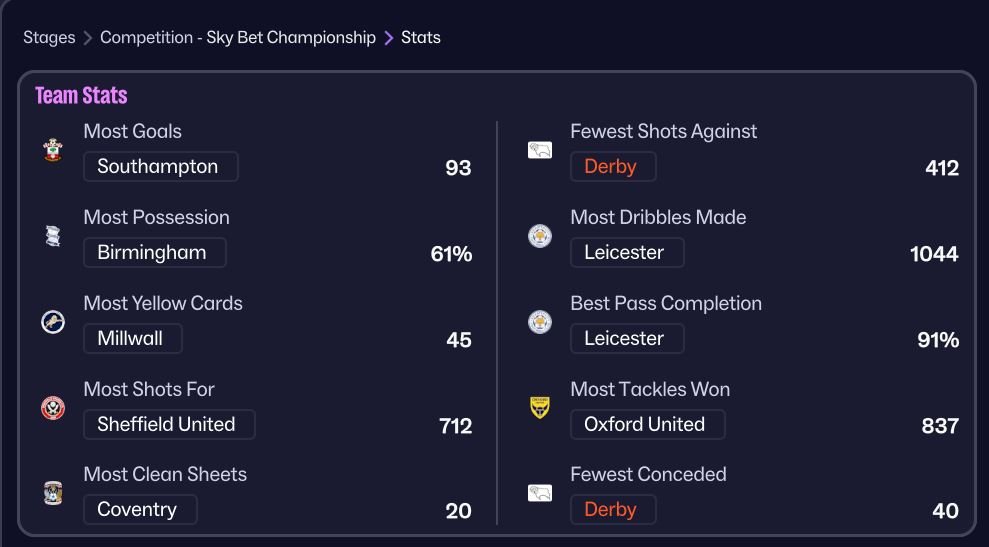
Task: Click the Team Stats panel heading
Action: (81, 96)
